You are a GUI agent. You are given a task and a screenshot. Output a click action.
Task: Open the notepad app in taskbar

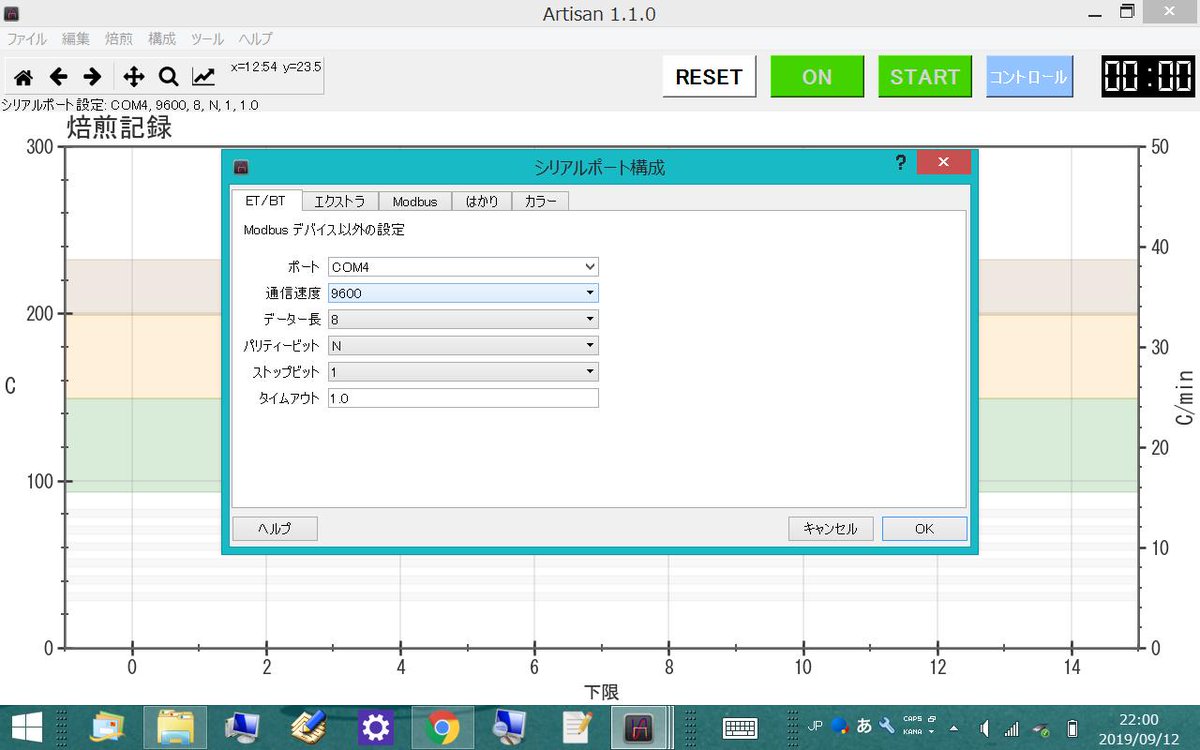coord(577,727)
